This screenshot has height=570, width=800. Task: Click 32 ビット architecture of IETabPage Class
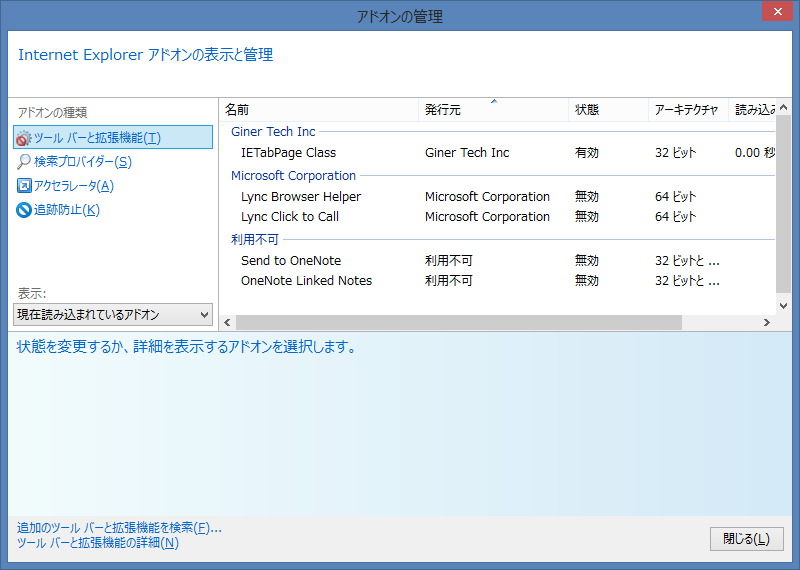676,153
